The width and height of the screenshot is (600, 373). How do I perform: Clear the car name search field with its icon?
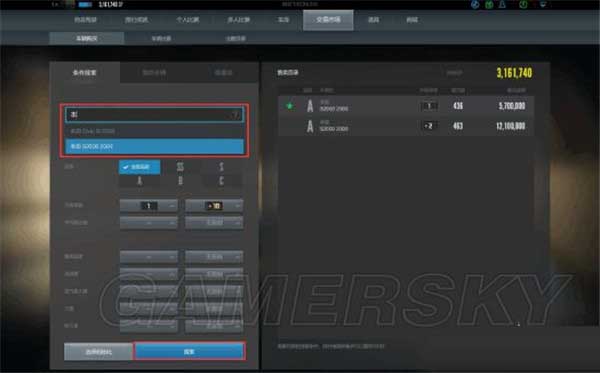(236, 114)
